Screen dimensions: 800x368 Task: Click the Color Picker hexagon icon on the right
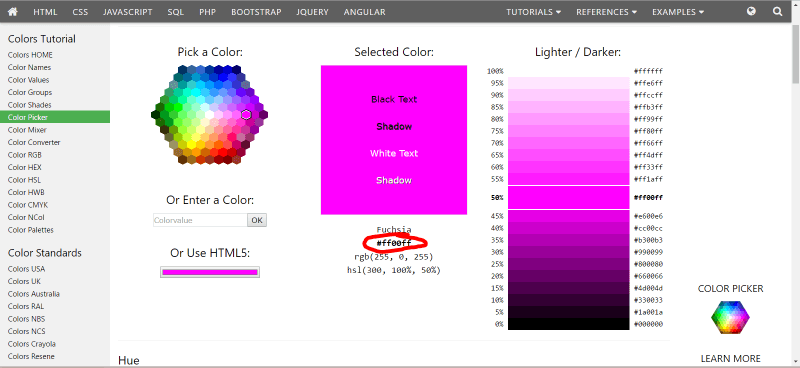coord(731,317)
